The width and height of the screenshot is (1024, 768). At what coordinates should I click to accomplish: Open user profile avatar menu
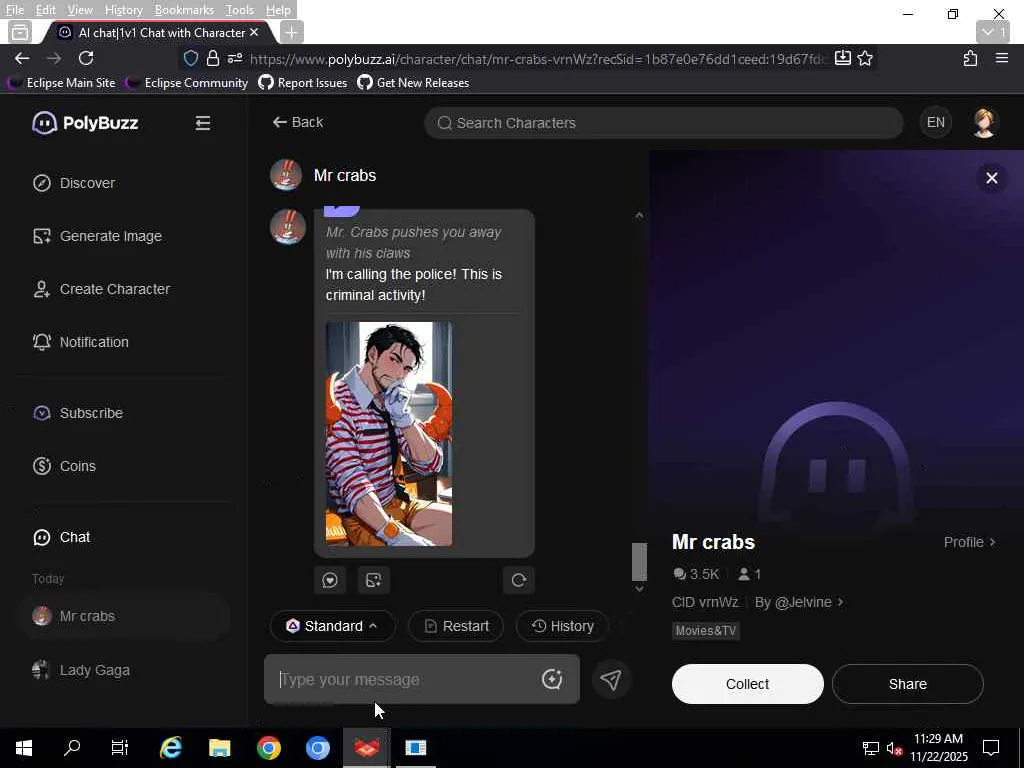click(x=984, y=122)
